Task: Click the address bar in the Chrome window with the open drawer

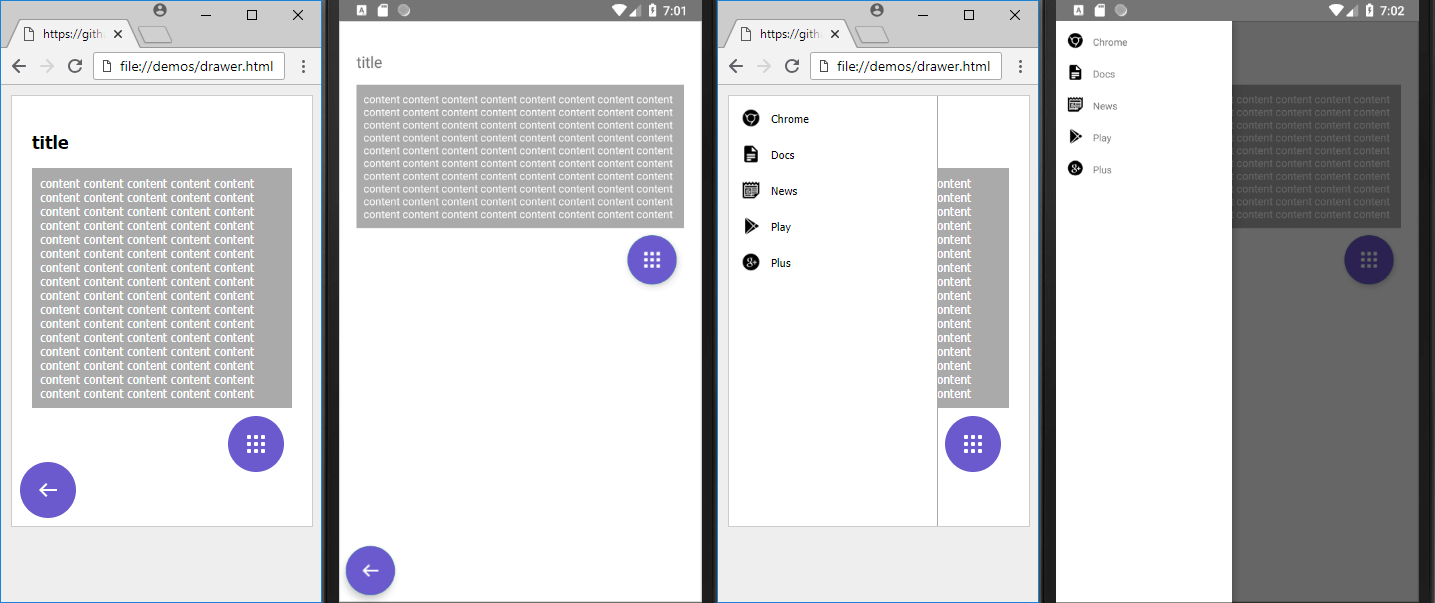Action: tap(907, 66)
